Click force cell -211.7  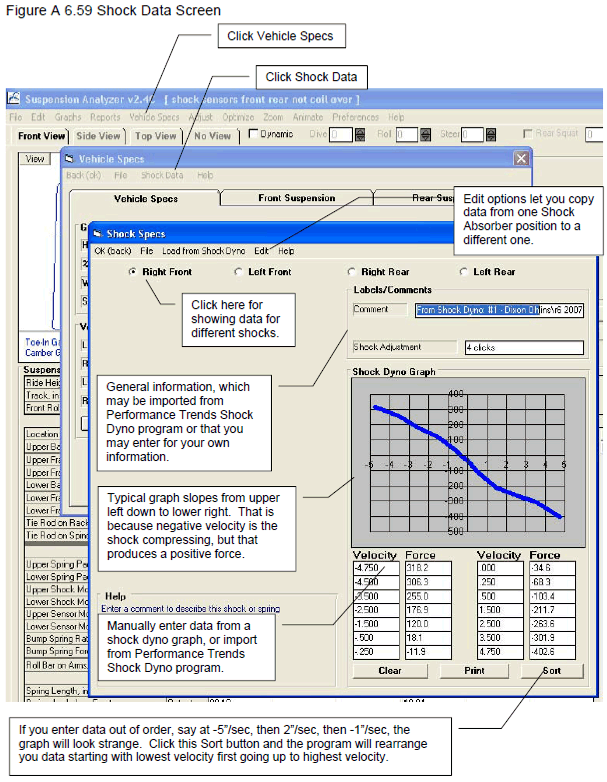(x=552, y=610)
